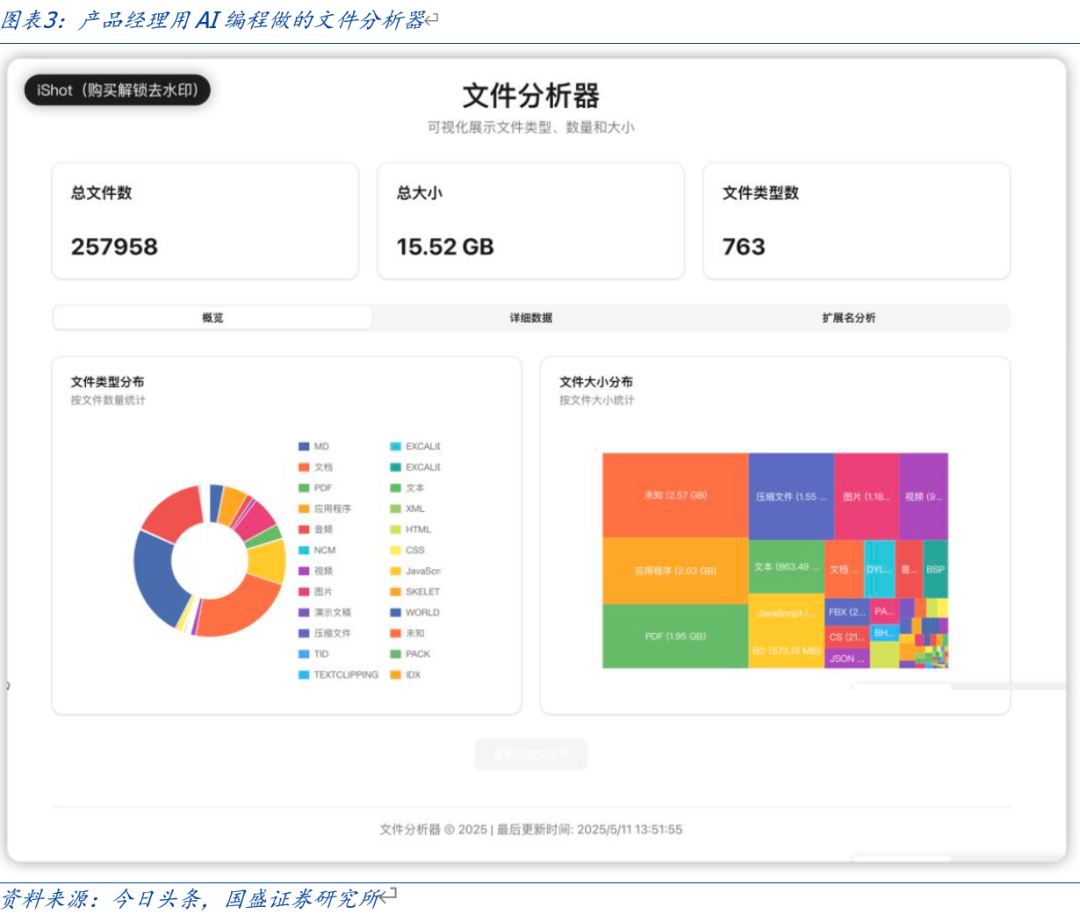Click the 文本 (863.49 treemap block
Screen dimensions: 1080x914
pos(786,567)
